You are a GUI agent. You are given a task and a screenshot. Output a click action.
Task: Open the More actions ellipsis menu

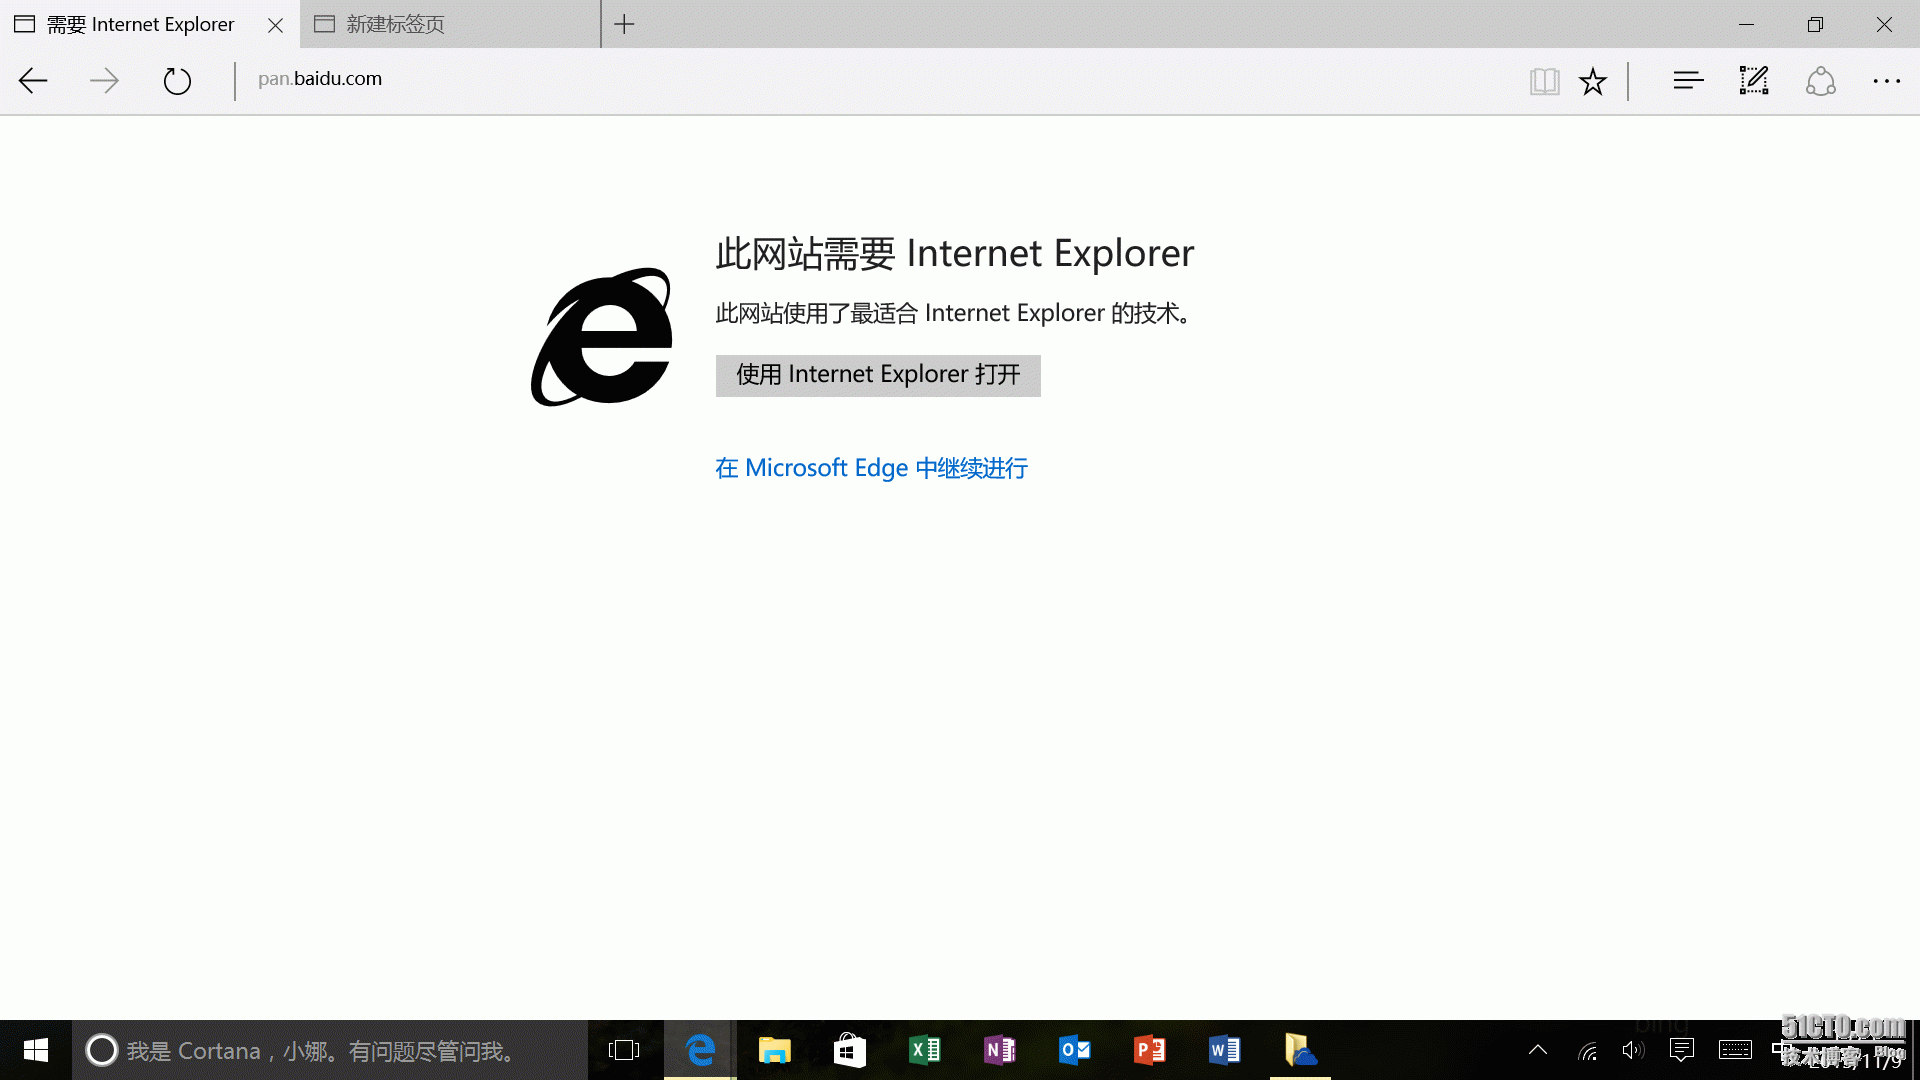(x=1886, y=81)
